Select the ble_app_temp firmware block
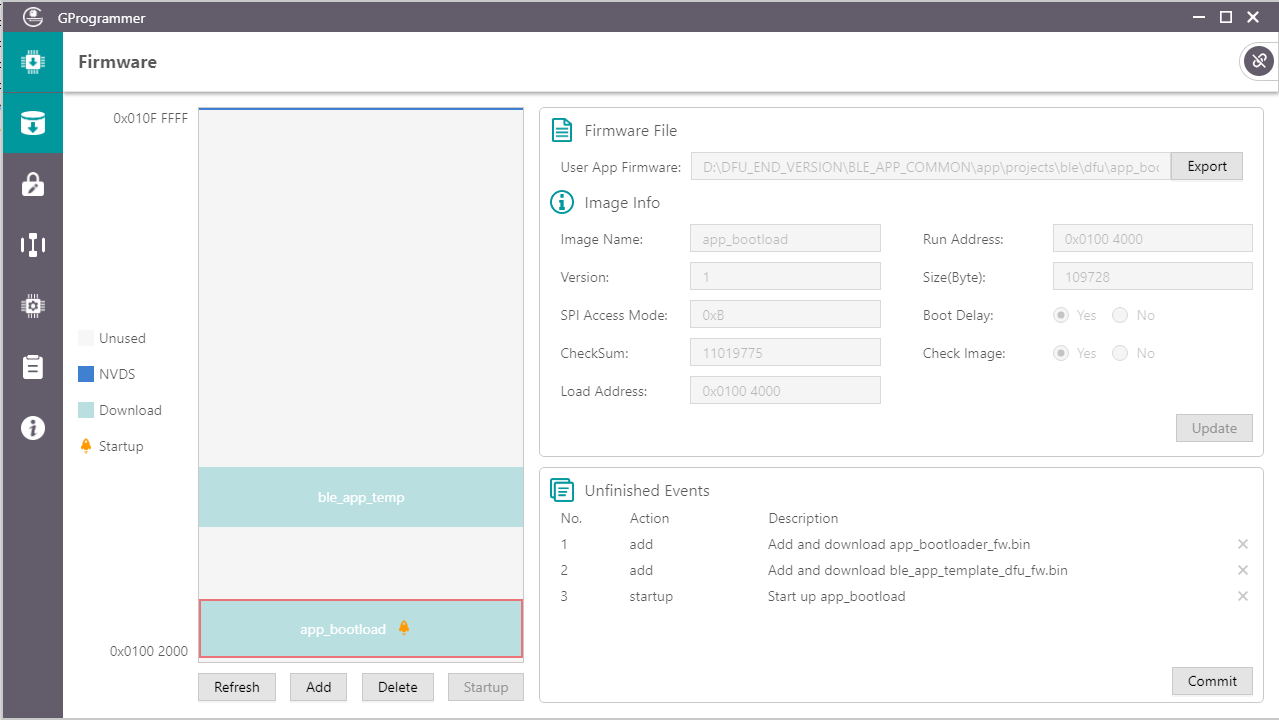The height and width of the screenshot is (720, 1279). (x=361, y=497)
